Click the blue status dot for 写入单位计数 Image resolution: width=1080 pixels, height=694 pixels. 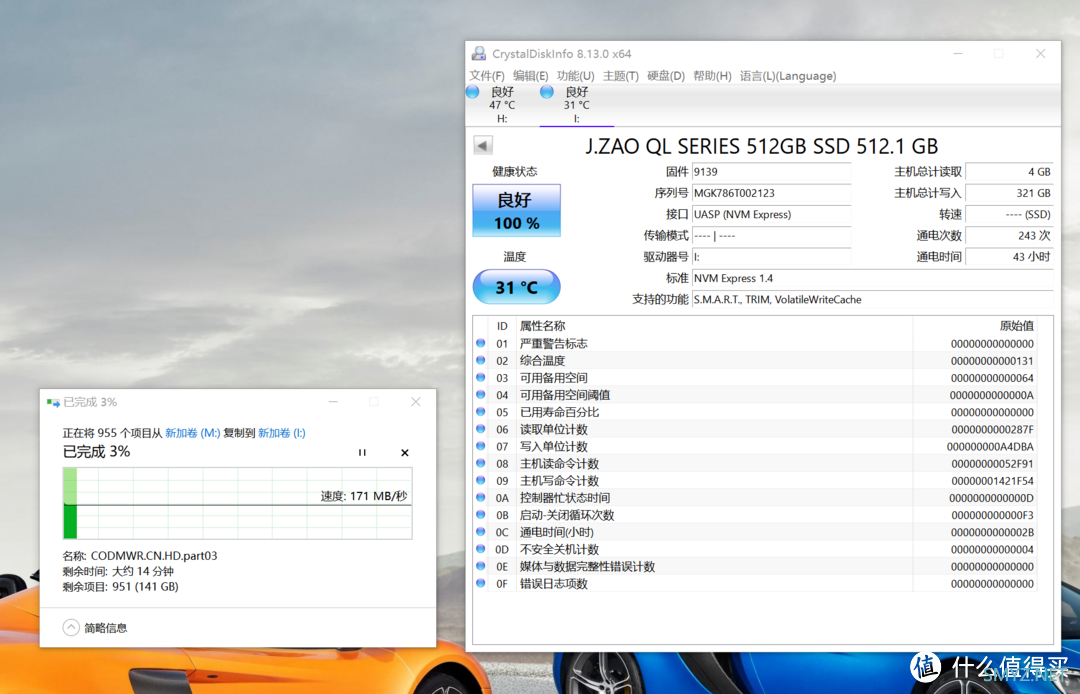(481, 446)
